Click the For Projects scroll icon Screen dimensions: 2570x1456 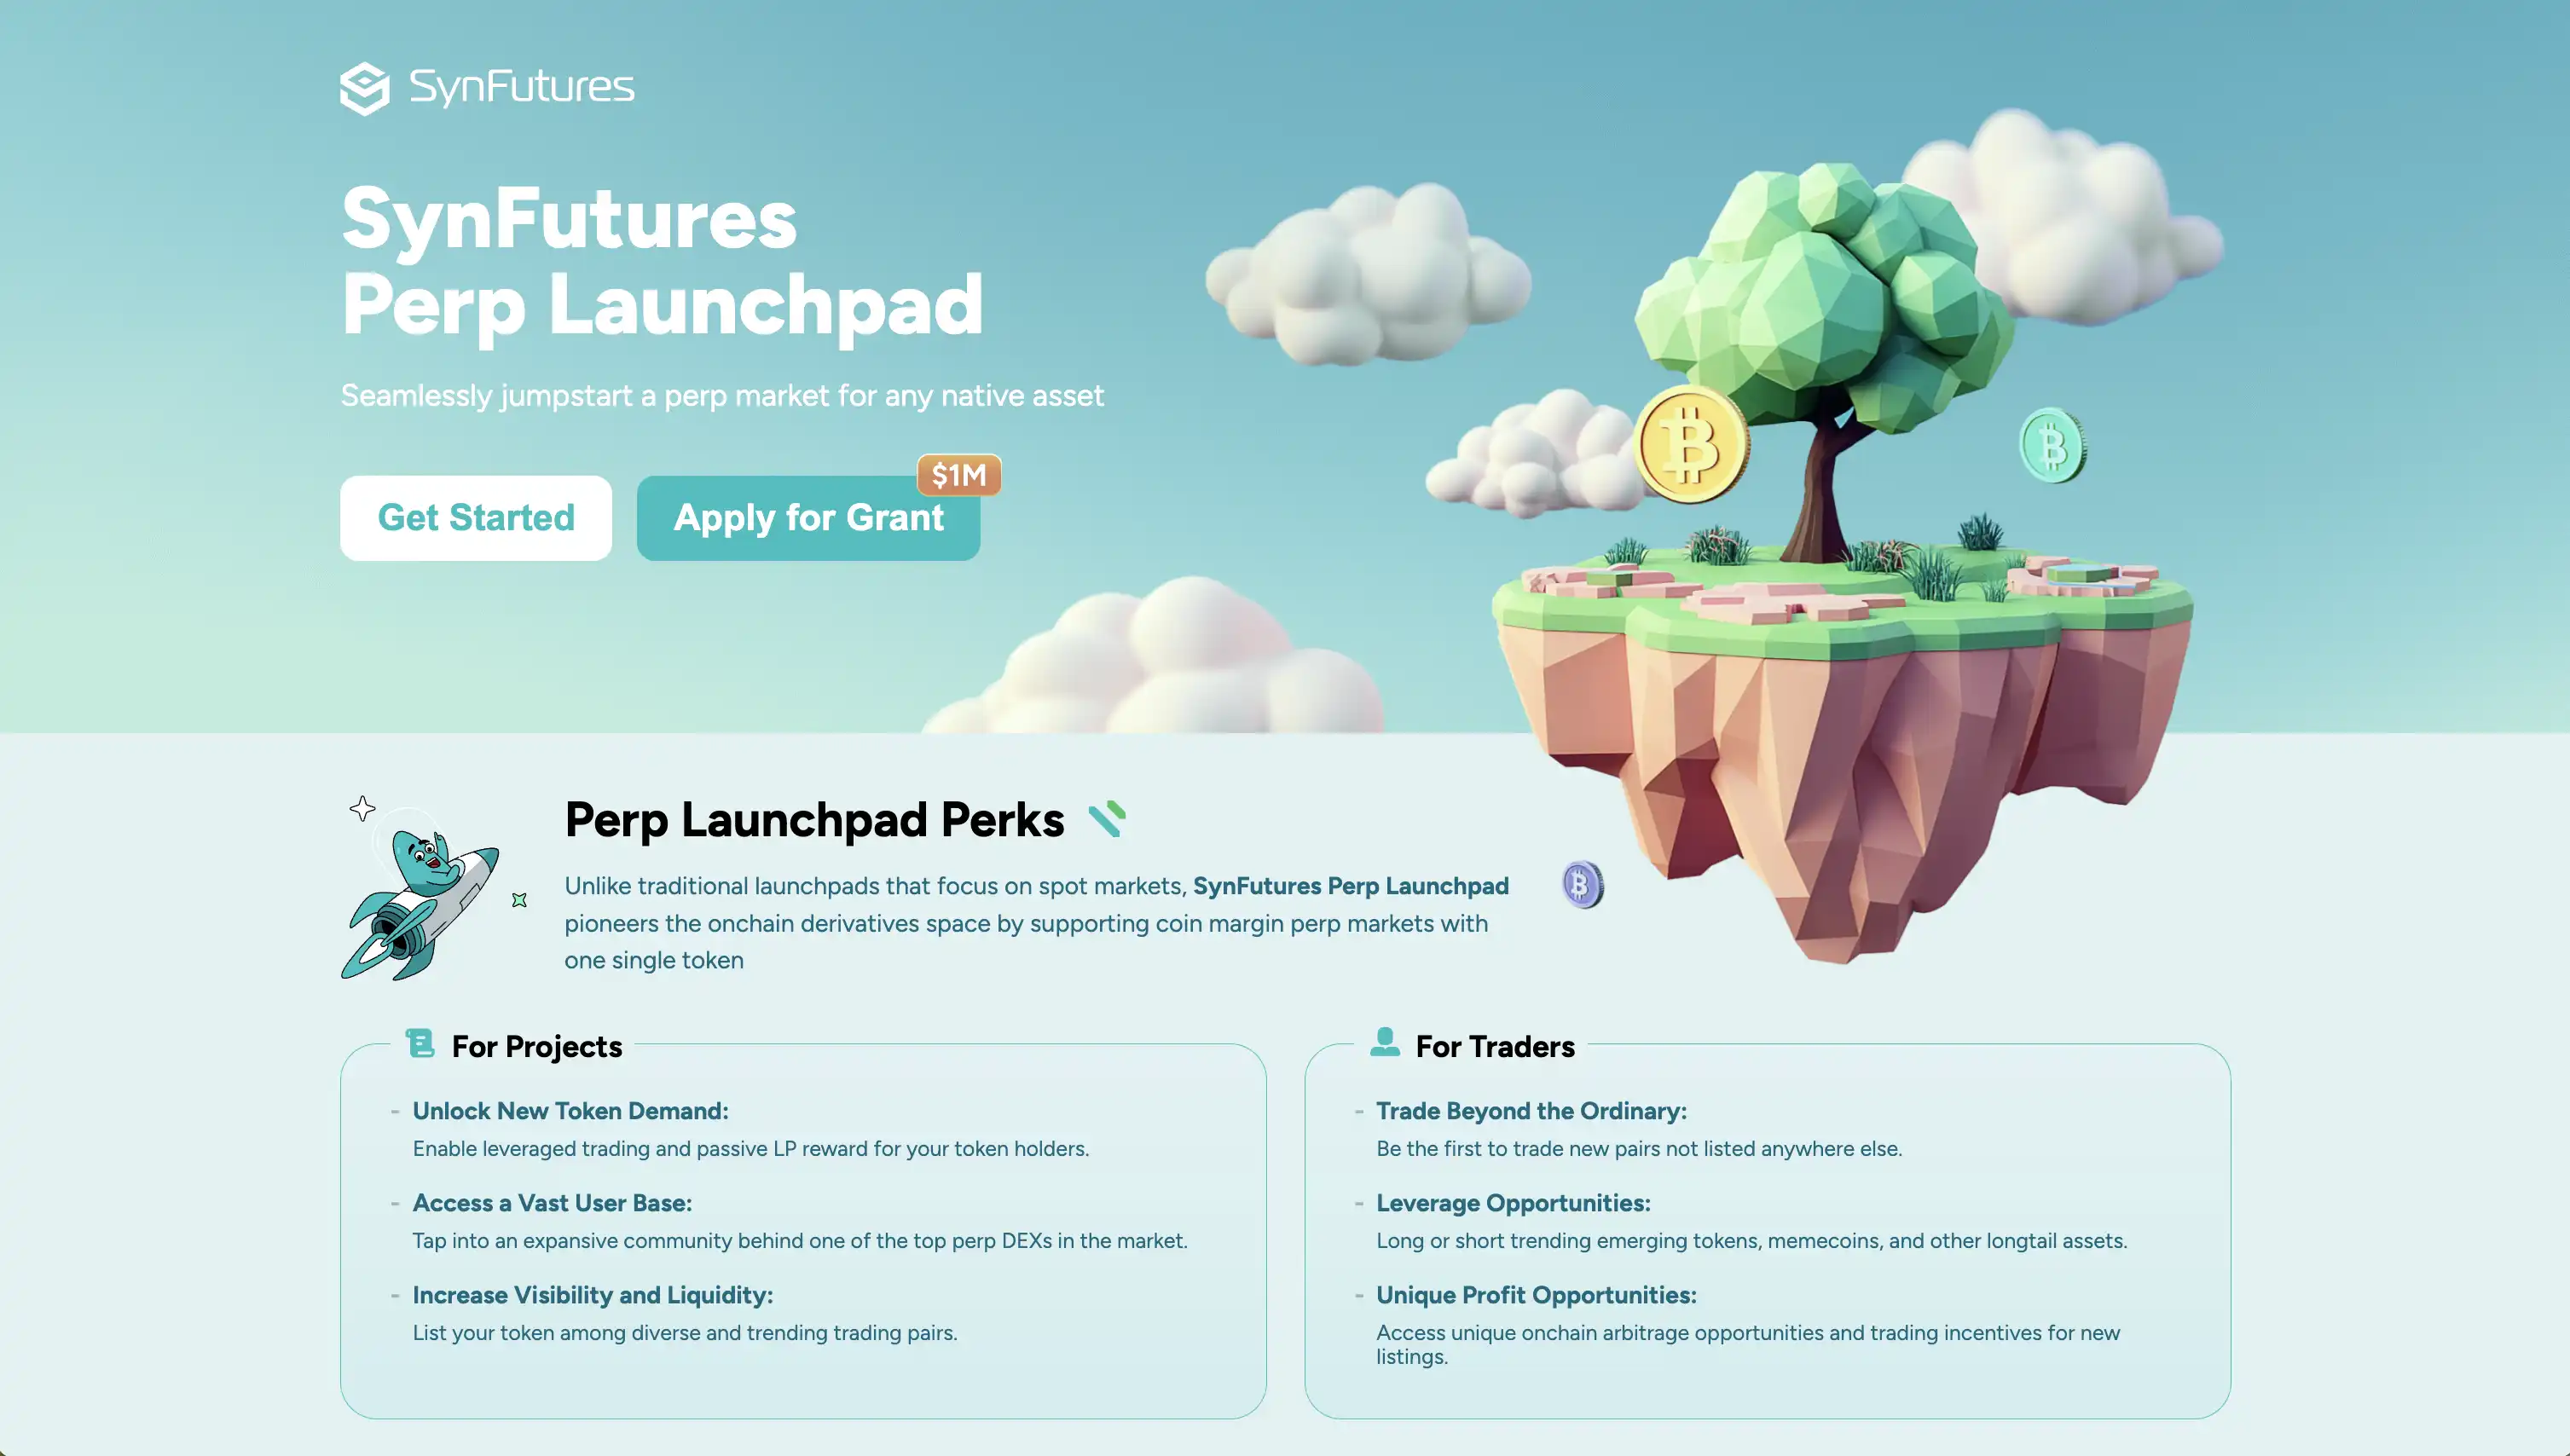pyautogui.click(x=420, y=1043)
